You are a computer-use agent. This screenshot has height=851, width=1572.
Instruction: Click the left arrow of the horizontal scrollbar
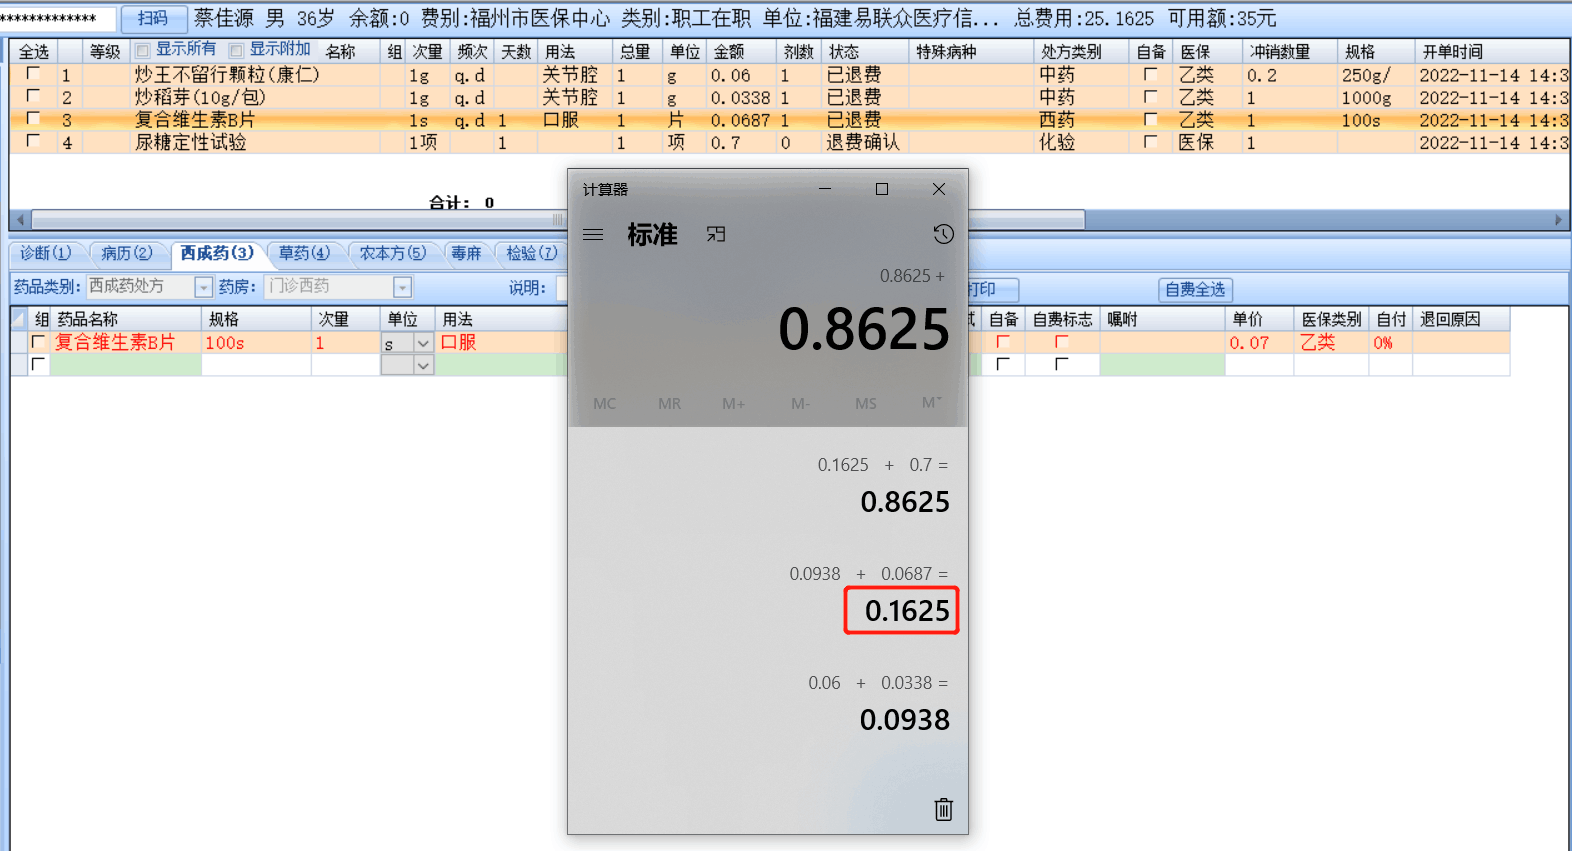20,220
